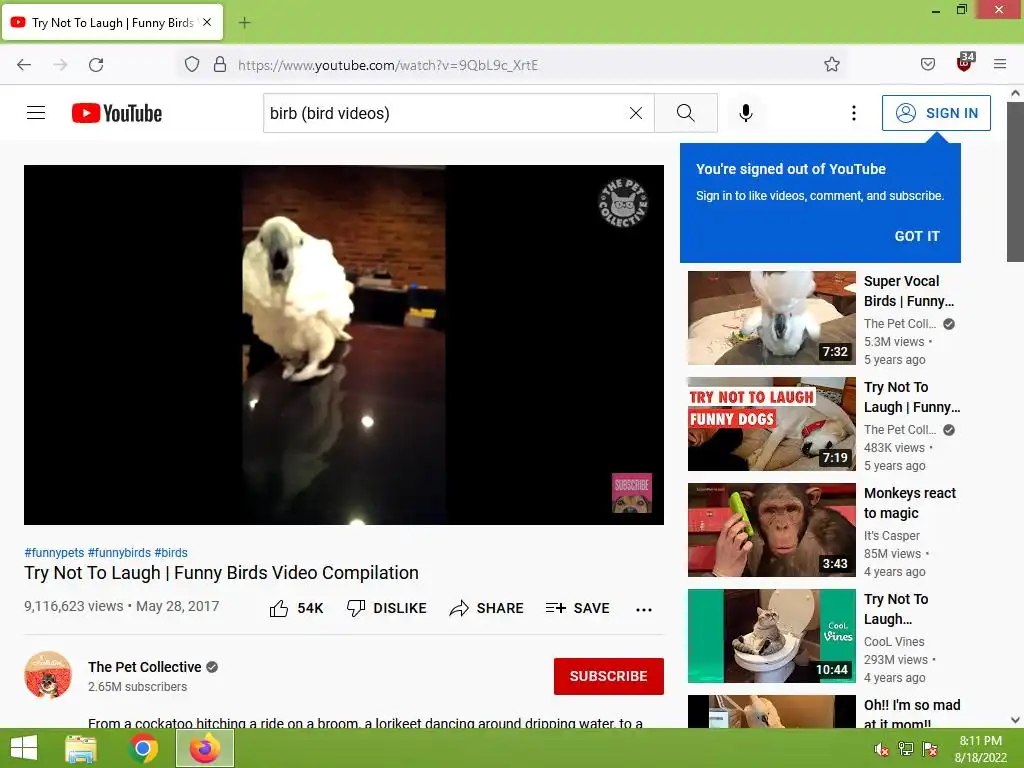Image resolution: width=1024 pixels, height=768 pixels.
Task: Save video to a playlist
Action: (577, 608)
